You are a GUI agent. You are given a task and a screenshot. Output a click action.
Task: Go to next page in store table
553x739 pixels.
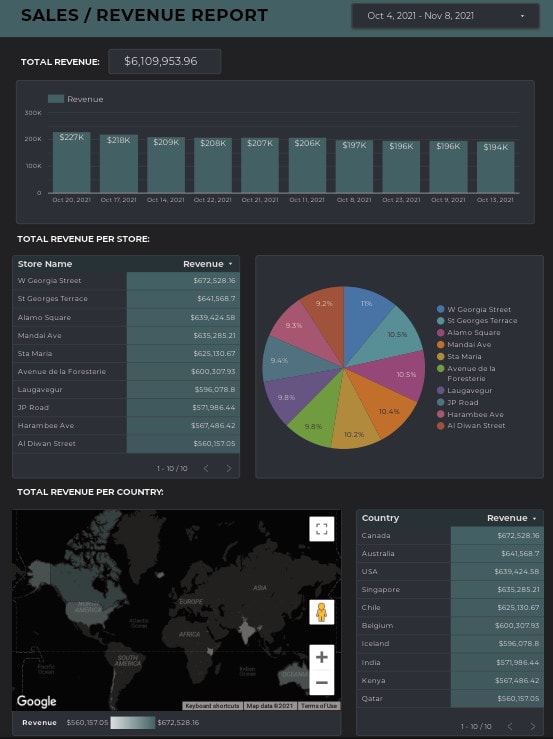(229, 468)
